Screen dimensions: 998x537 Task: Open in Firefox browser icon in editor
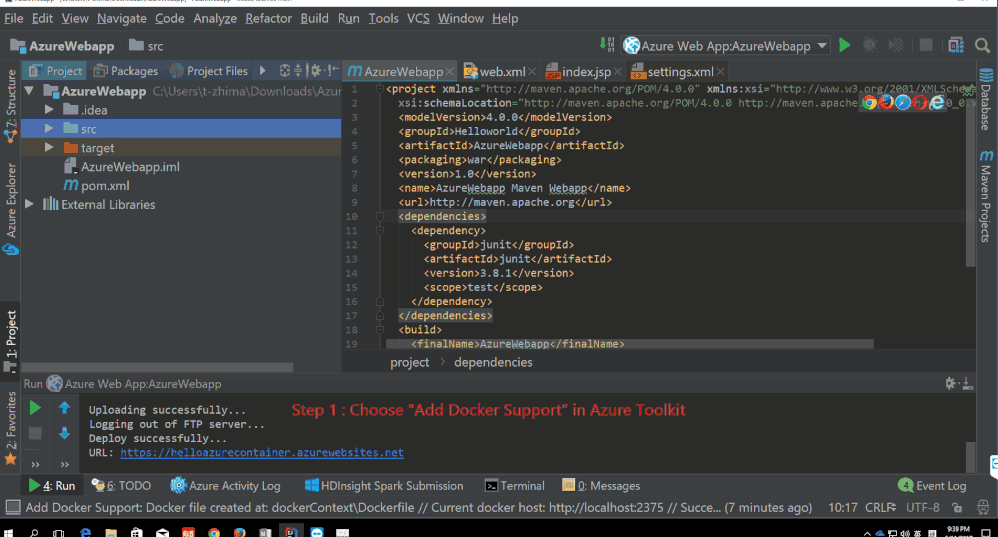click(886, 102)
